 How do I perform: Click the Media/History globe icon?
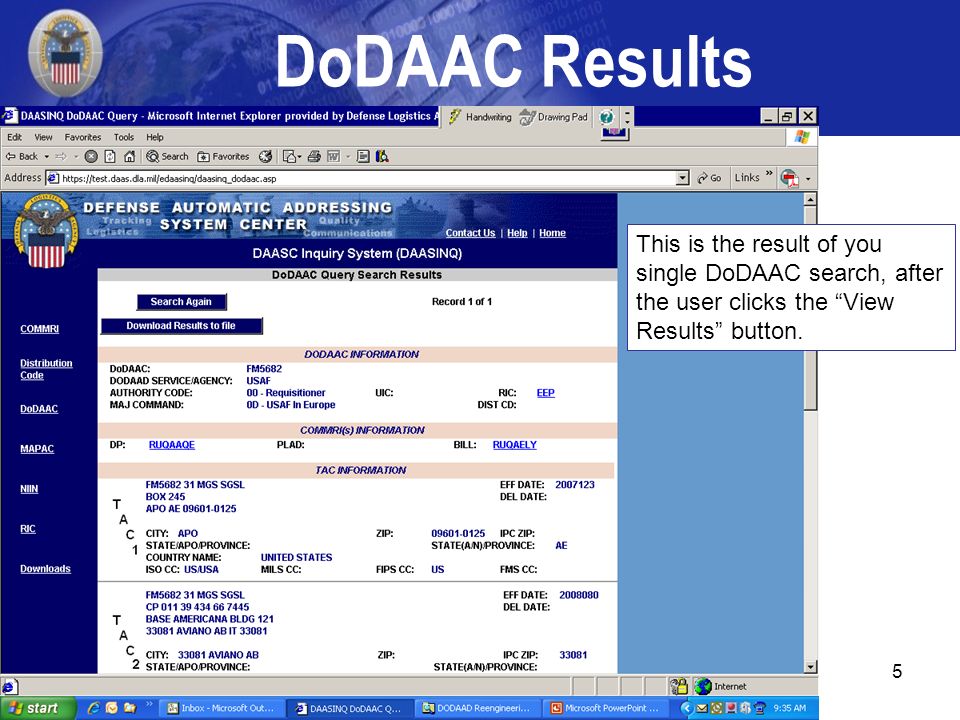click(x=265, y=157)
